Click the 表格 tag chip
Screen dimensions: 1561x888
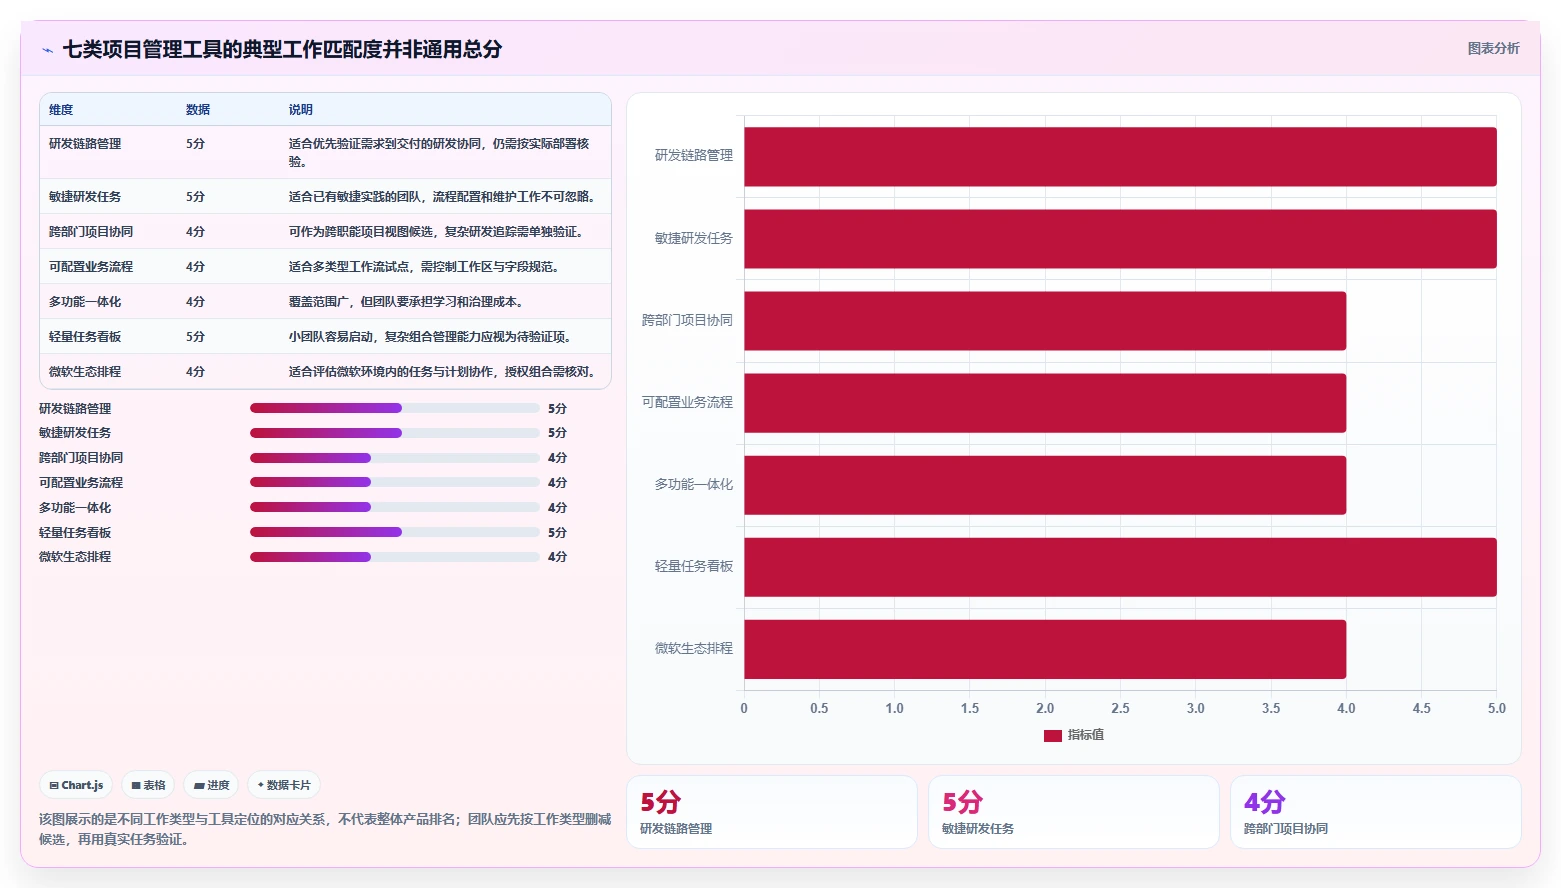[x=149, y=785]
